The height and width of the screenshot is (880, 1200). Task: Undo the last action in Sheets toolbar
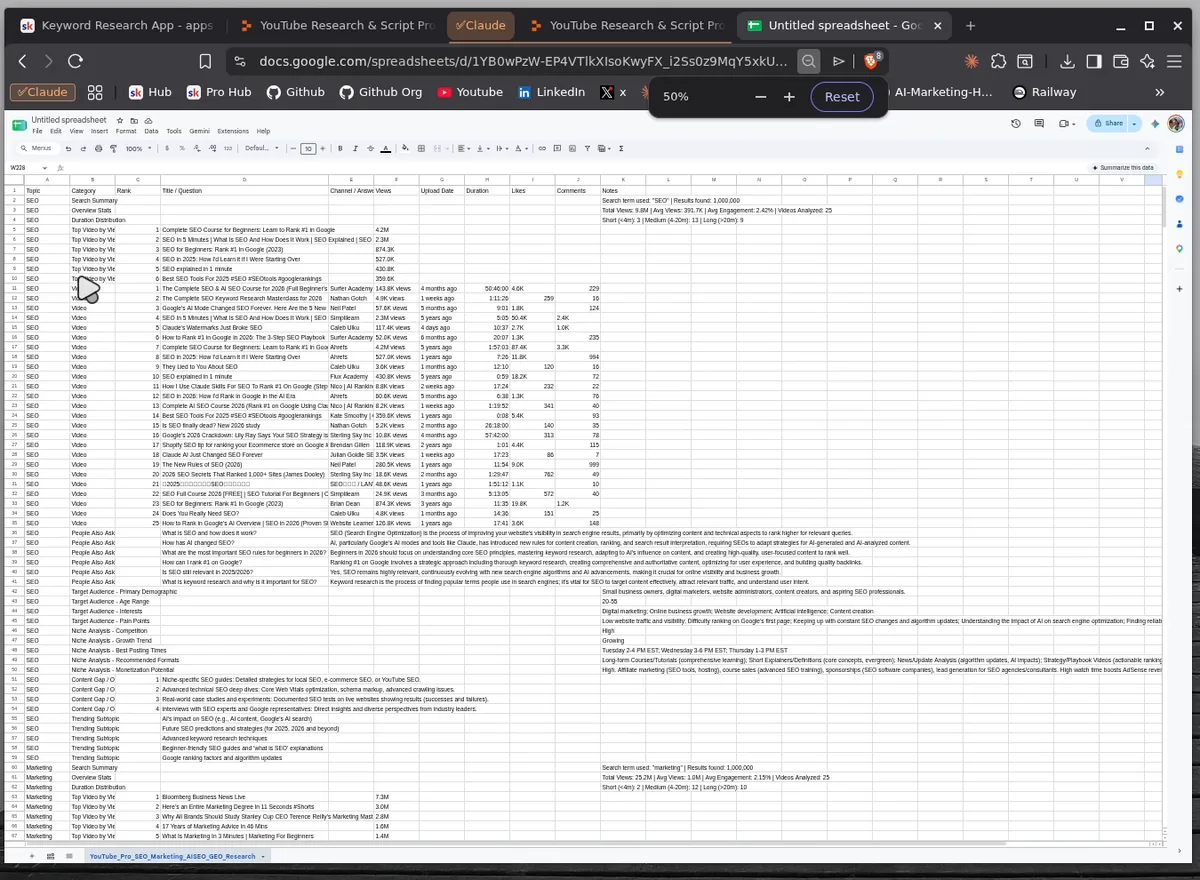pyautogui.click(x=68, y=148)
